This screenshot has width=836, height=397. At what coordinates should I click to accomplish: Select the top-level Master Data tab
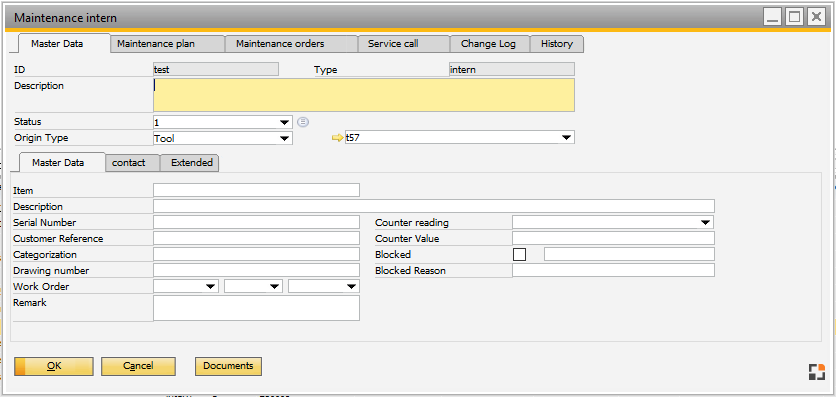pos(64,44)
